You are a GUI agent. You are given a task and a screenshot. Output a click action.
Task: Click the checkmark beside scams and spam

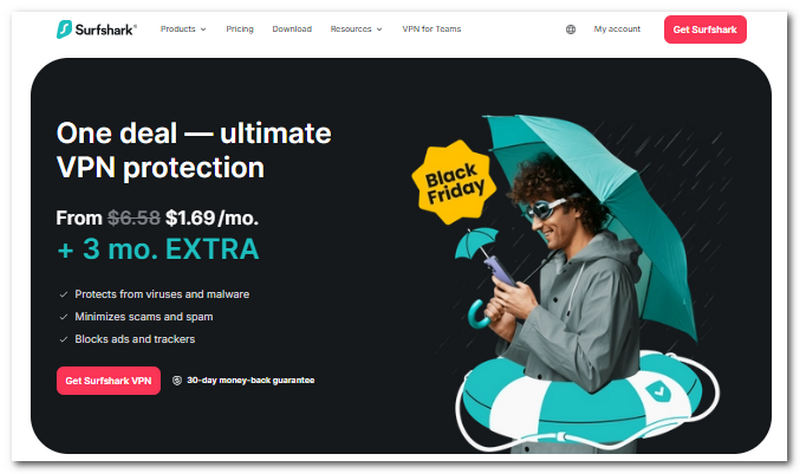63,317
